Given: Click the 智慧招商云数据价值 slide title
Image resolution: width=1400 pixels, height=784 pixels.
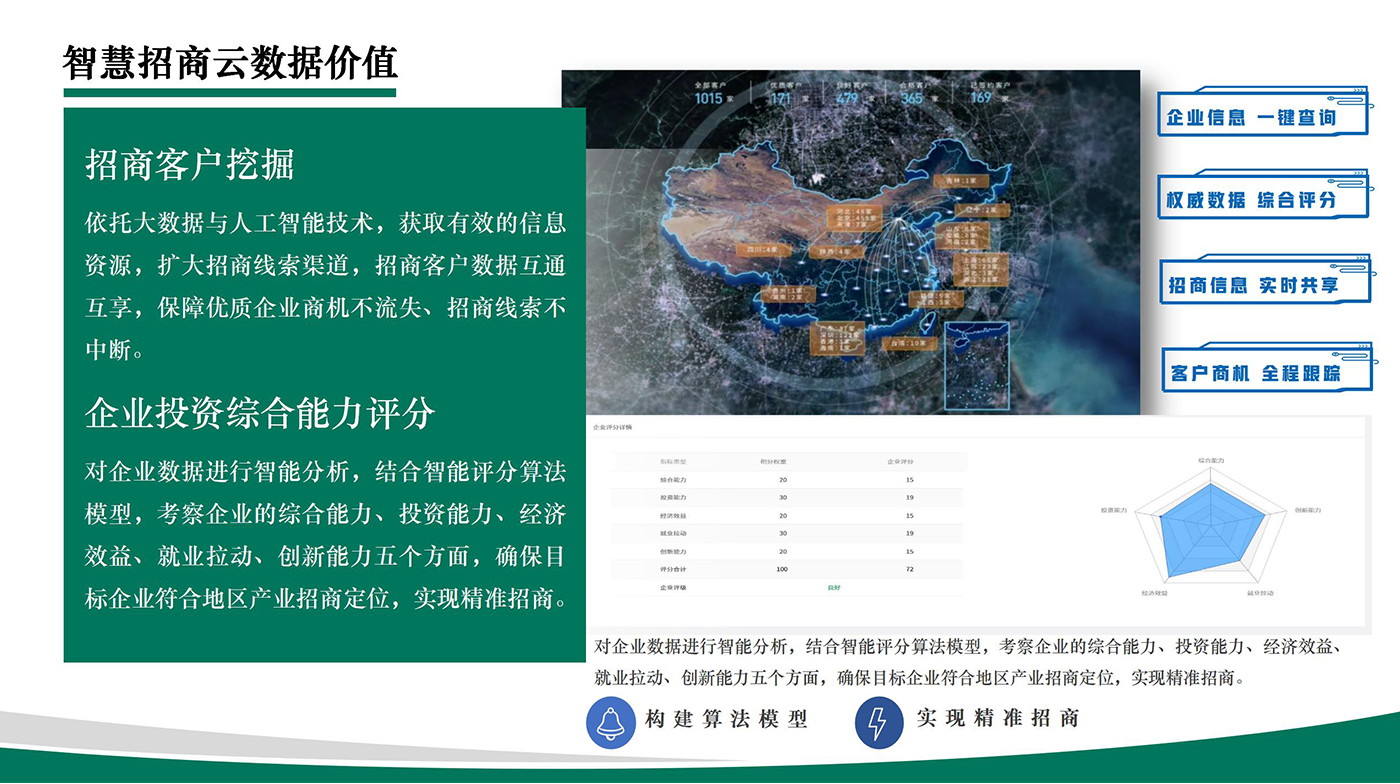Looking at the screenshot, I should pos(230,63).
